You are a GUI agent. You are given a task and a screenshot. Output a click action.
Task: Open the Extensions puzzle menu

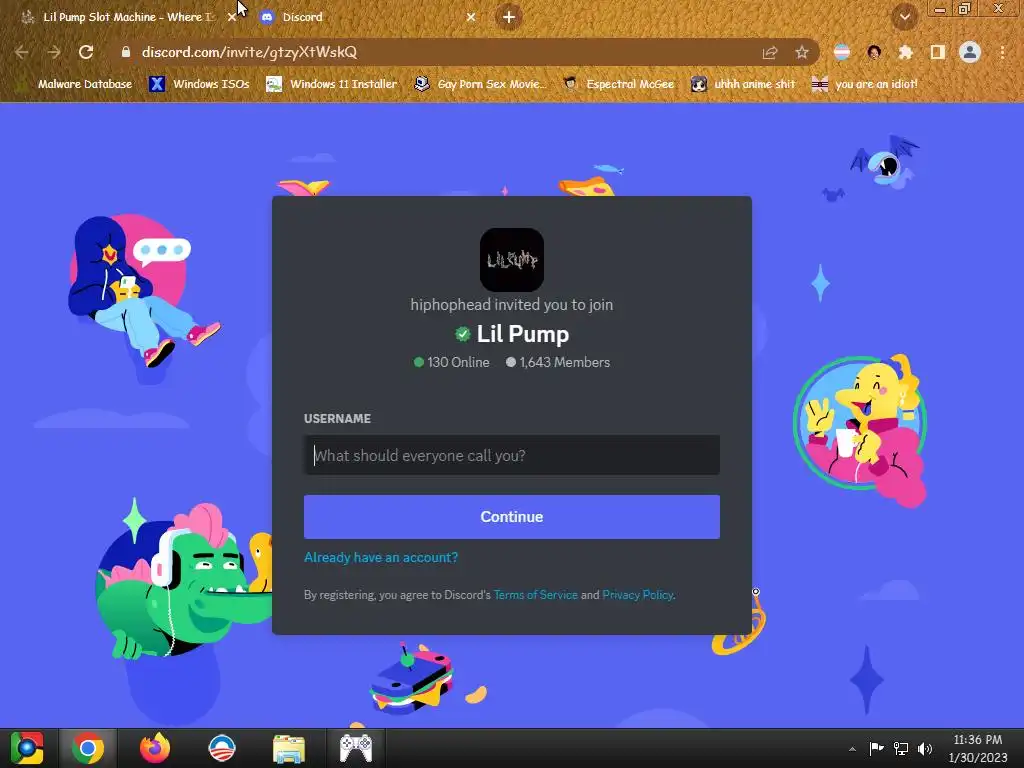tap(905, 52)
